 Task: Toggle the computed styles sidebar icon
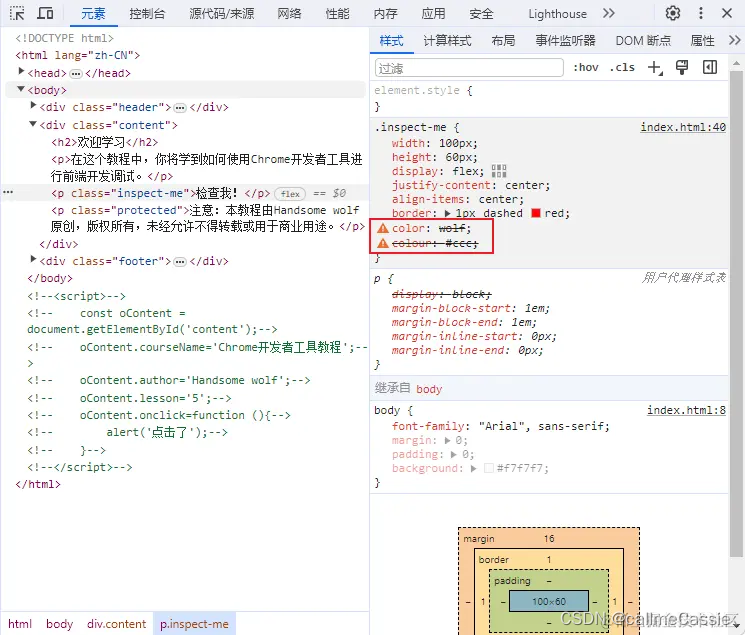tap(710, 67)
